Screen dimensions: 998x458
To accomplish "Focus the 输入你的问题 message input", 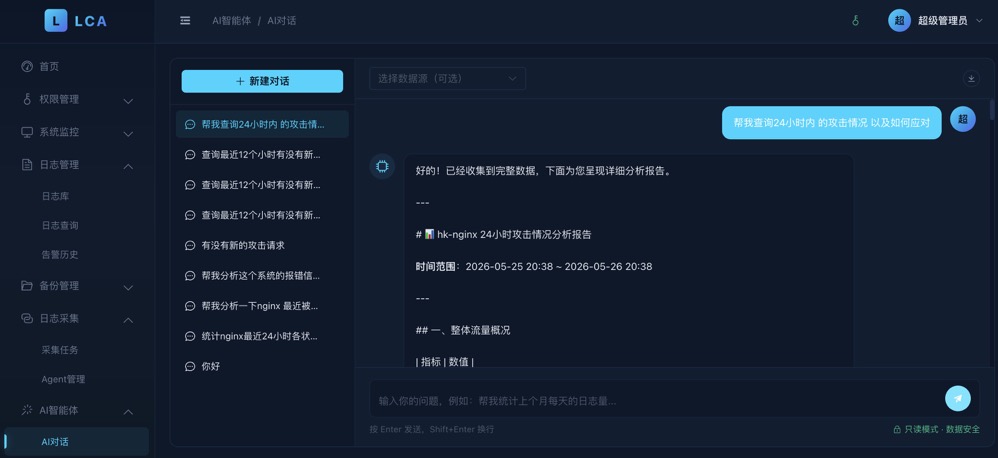I will pyautogui.click(x=656, y=401).
